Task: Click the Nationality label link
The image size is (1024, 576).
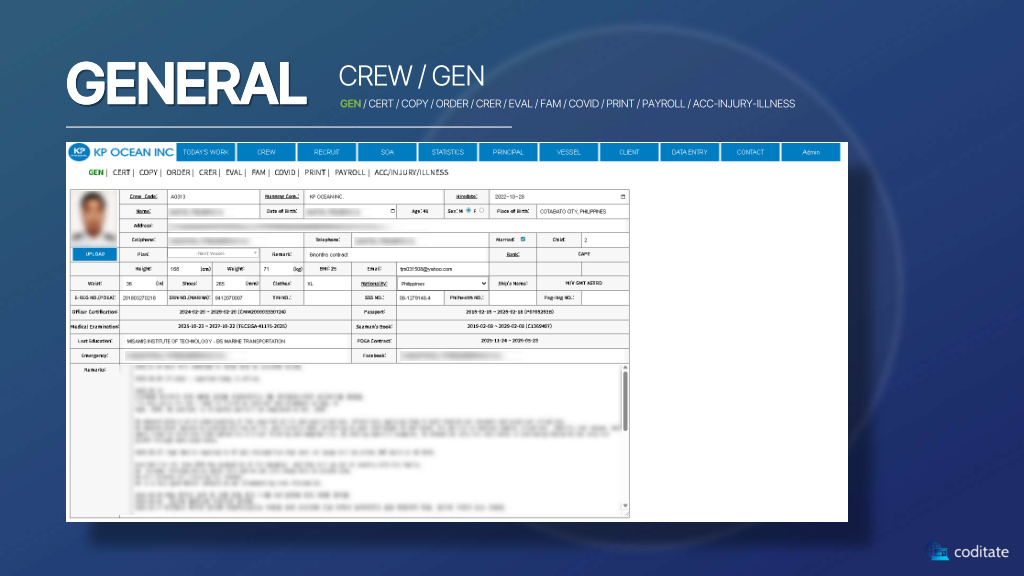Action: [374, 283]
